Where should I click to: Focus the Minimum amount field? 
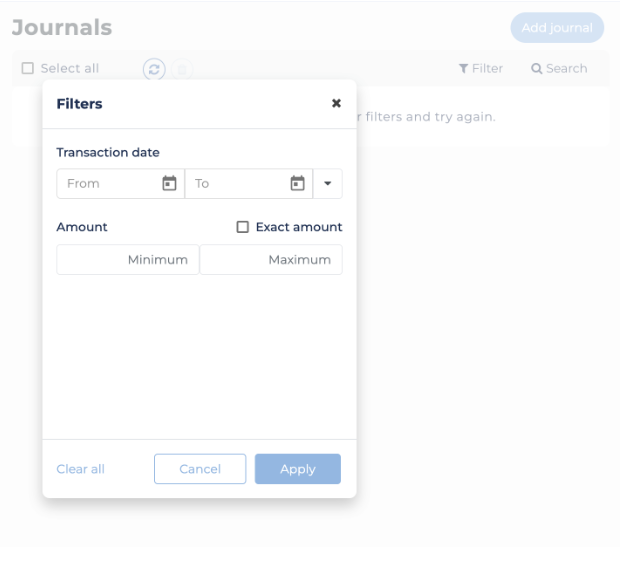click(x=127, y=260)
